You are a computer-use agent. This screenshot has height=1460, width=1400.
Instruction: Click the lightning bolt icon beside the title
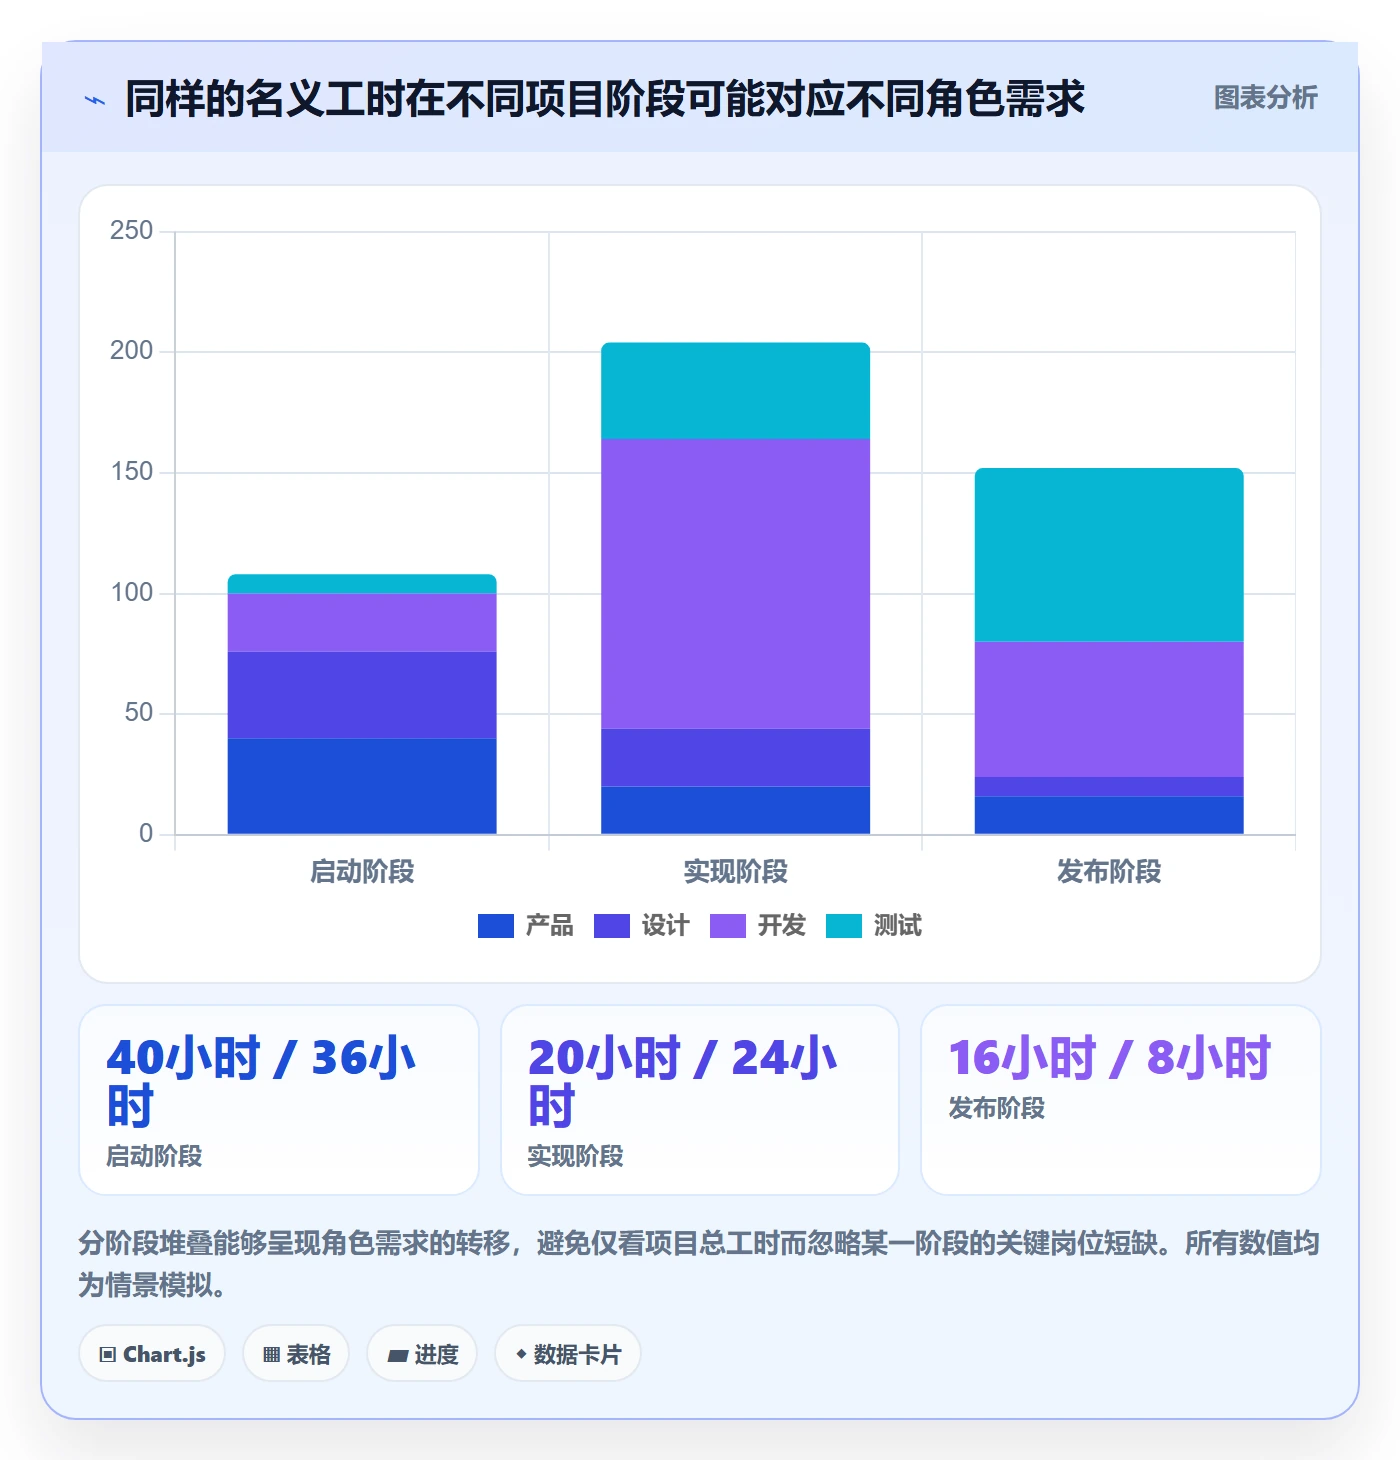pyautogui.click(x=95, y=100)
